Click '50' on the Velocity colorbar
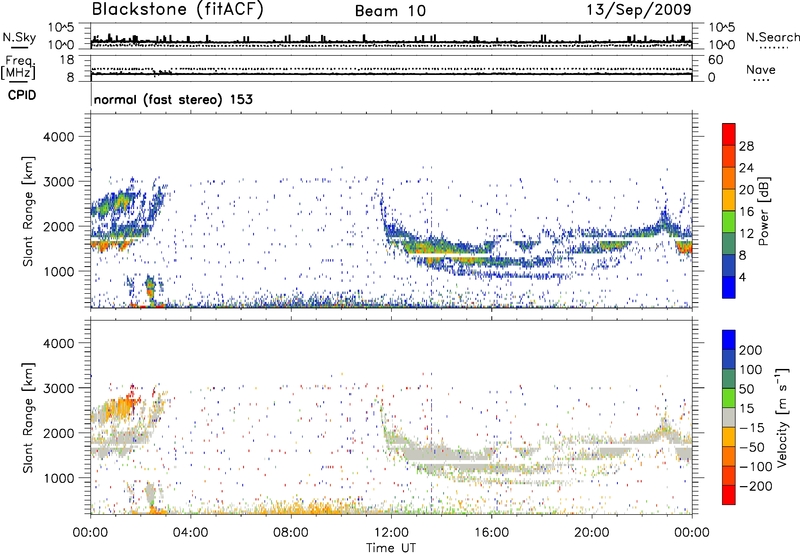The width and height of the screenshot is (800, 554). pyautogui.click(x=746, y=389)
